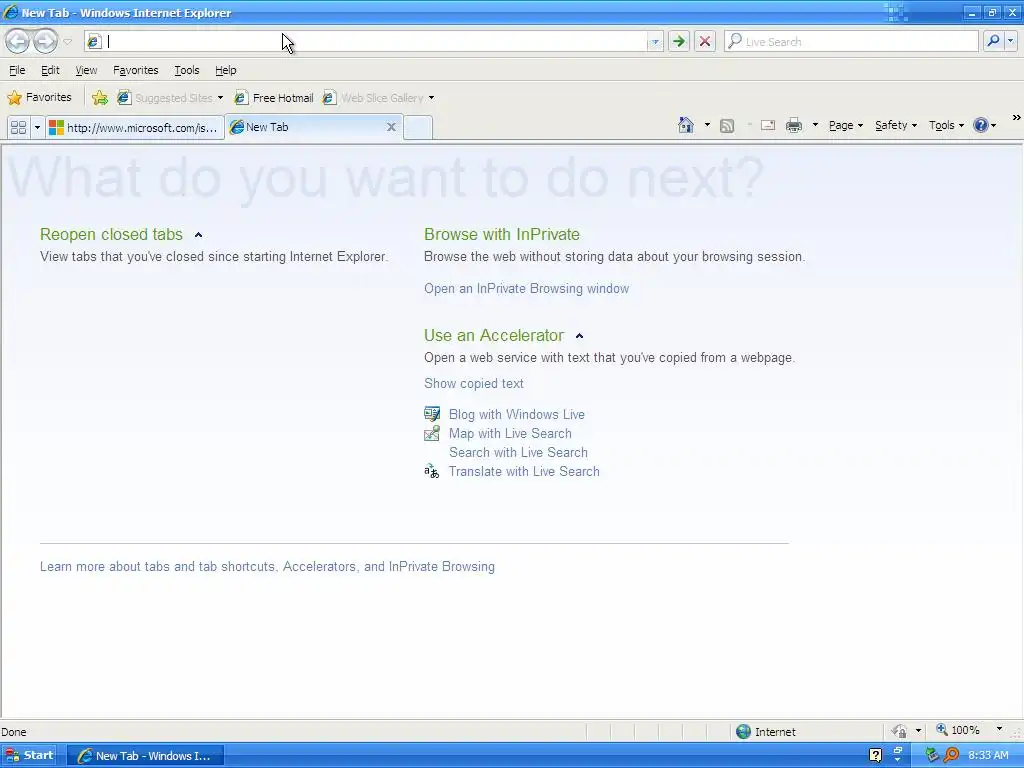Open the Favorites center star button
This screenshot has width=1024, height=768.
[x=39, y=97]
